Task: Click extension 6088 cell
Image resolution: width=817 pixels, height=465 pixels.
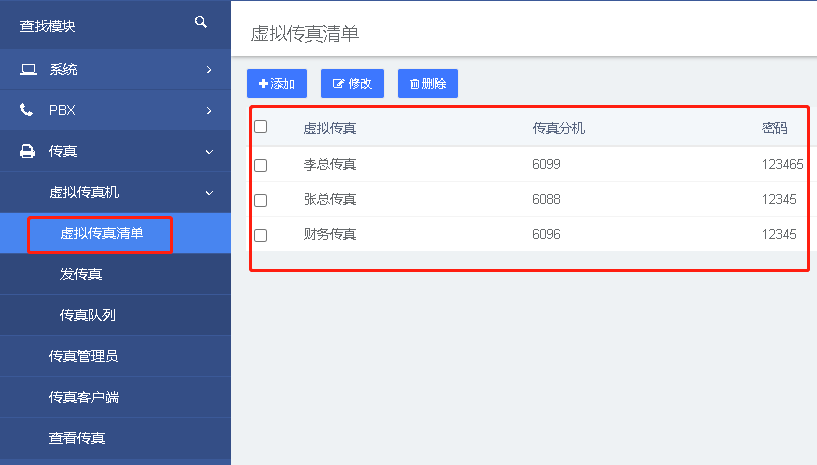Action: (546, 200)
